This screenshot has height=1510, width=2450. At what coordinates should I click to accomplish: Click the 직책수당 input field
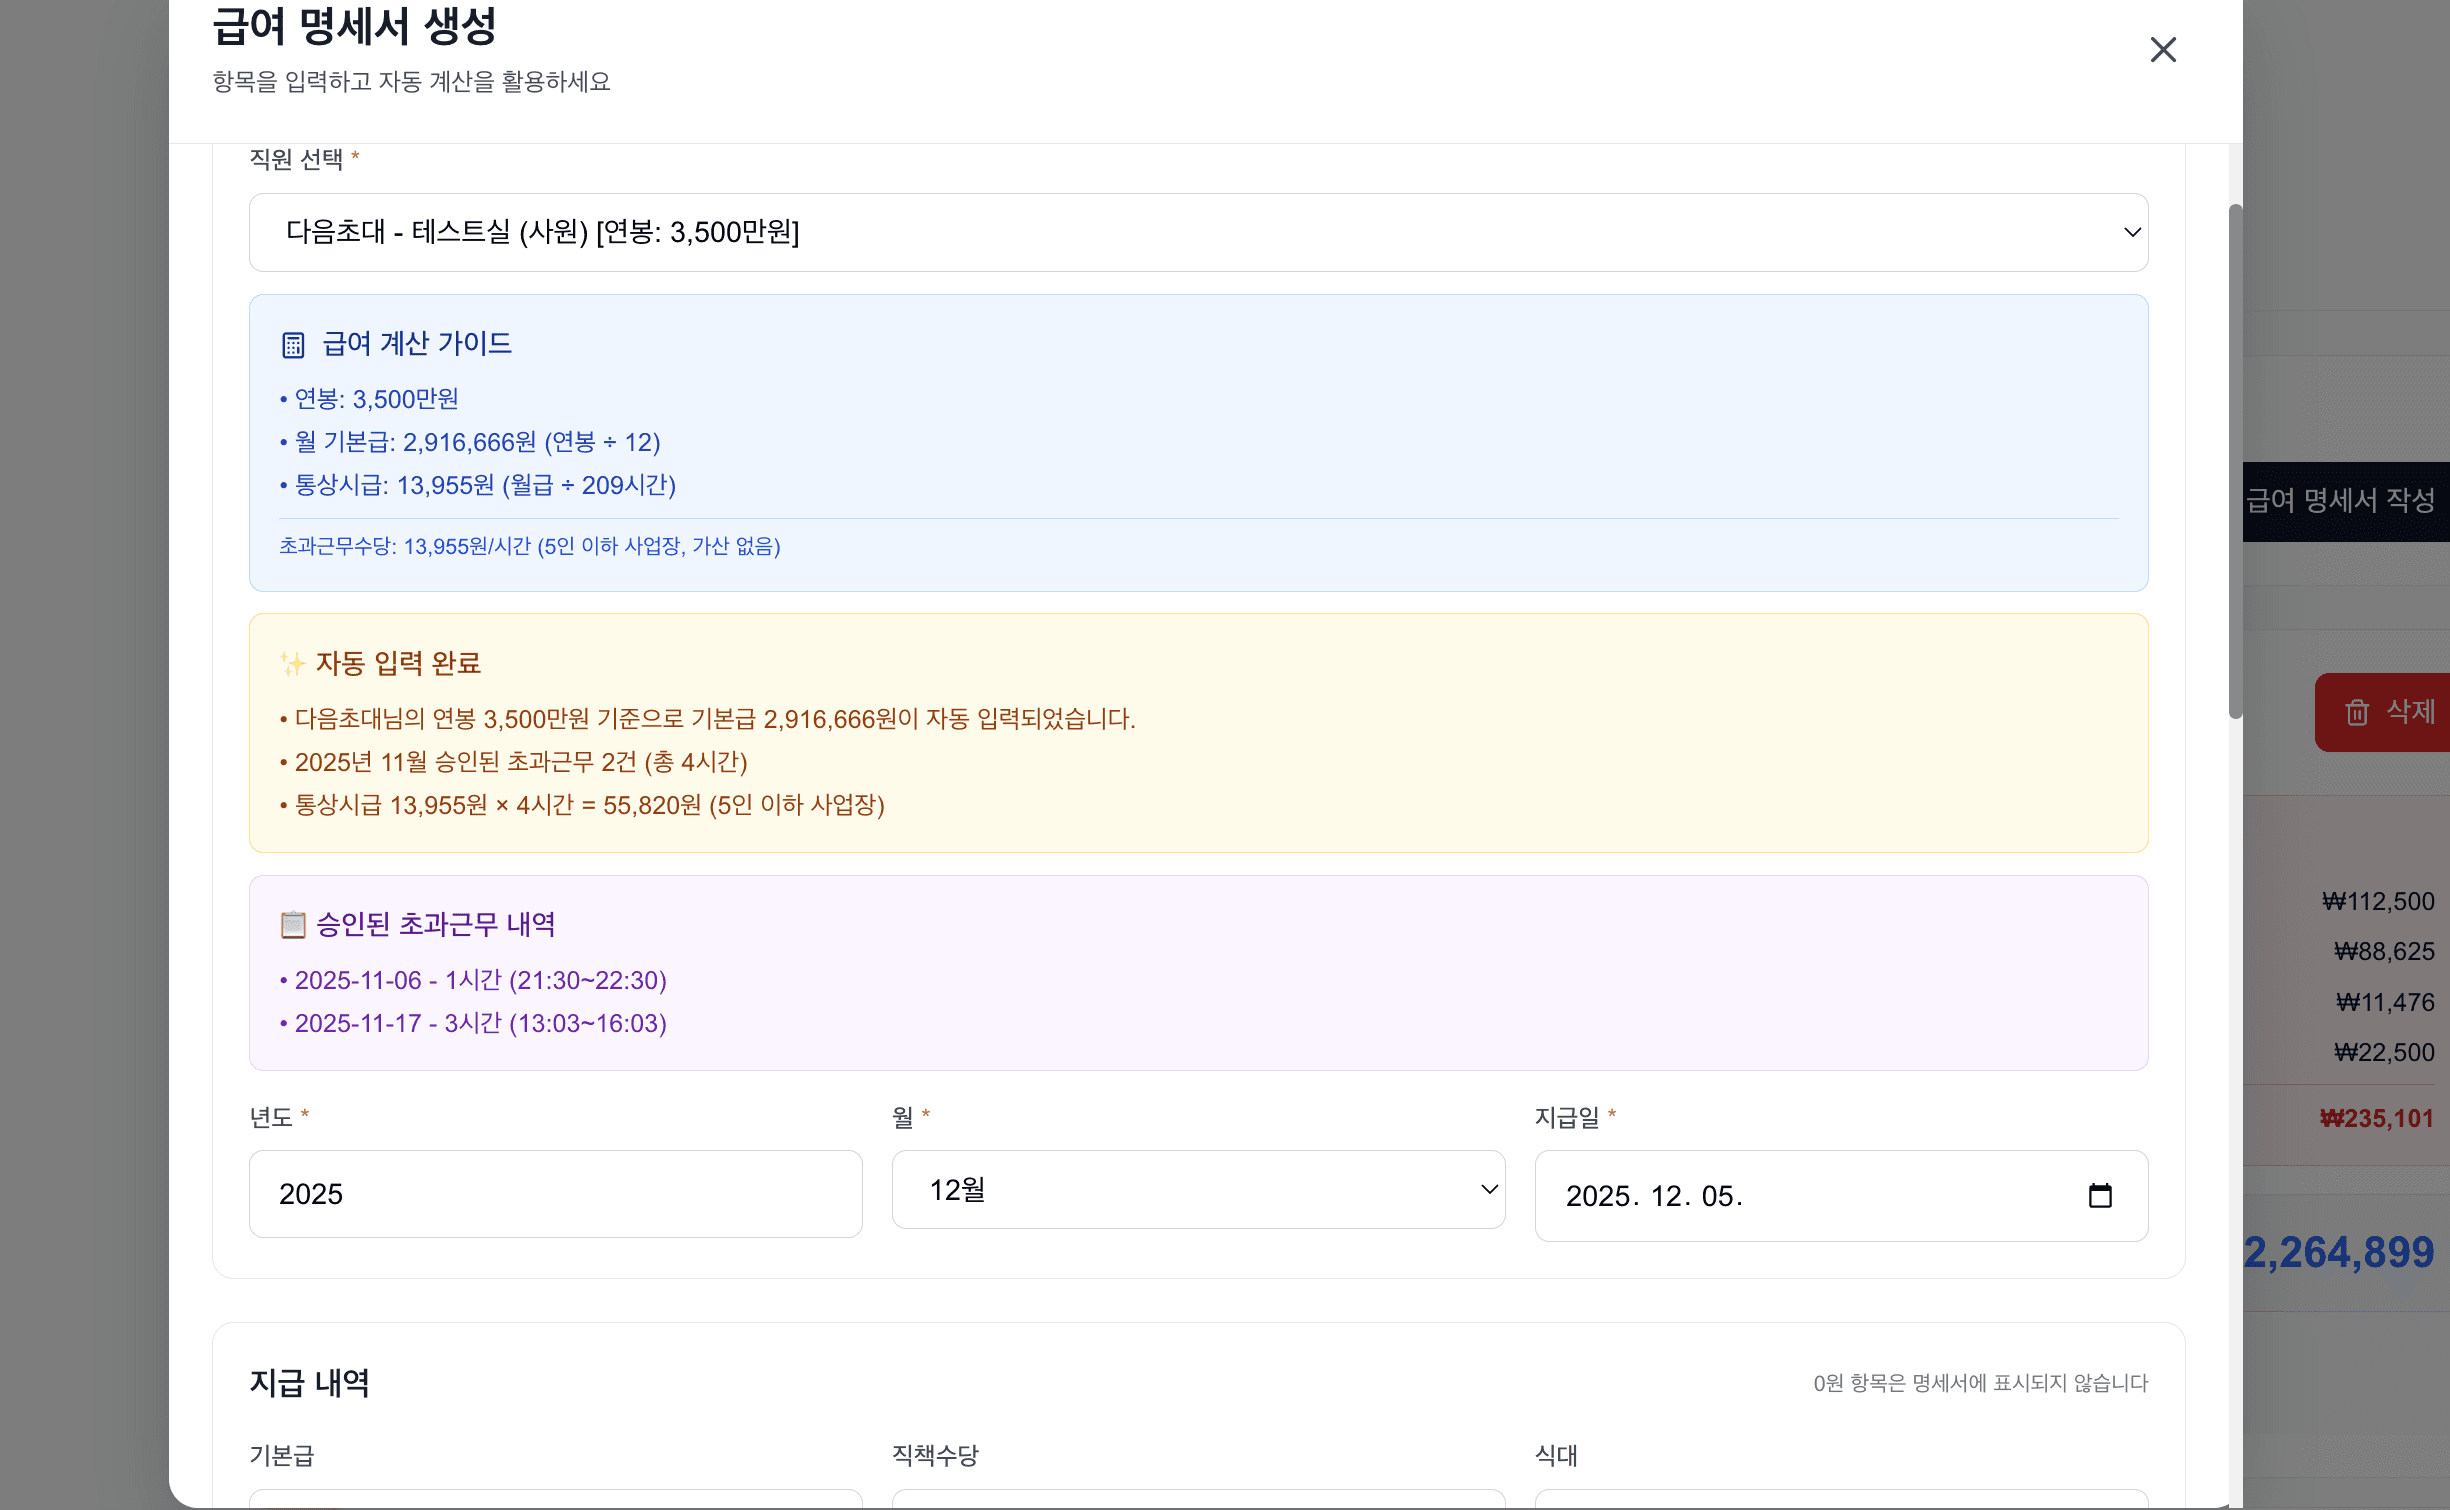pos(1197,1498)
